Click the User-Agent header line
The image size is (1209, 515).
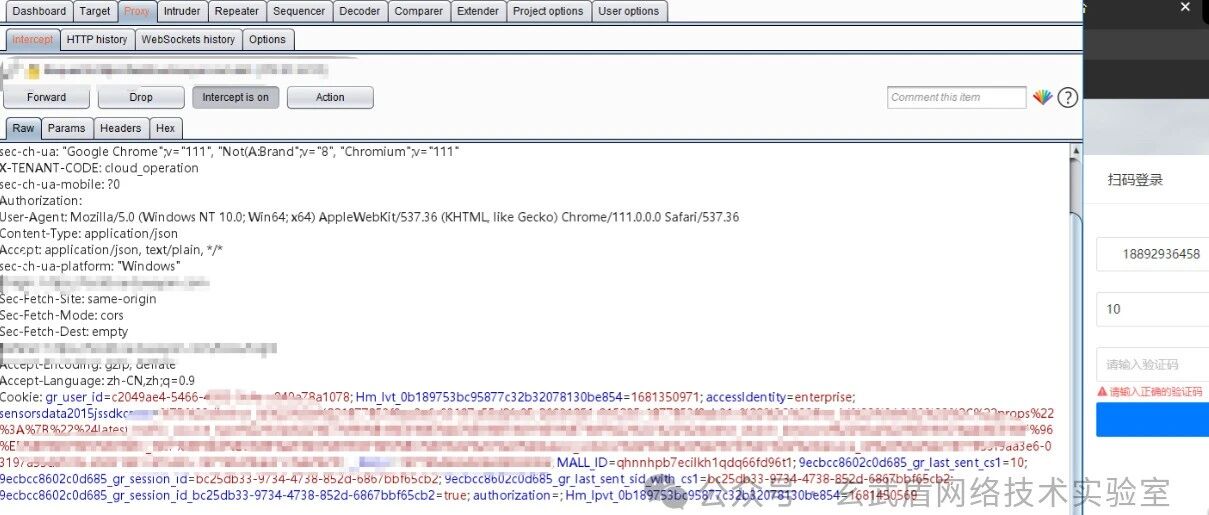[x=369, y=217]
